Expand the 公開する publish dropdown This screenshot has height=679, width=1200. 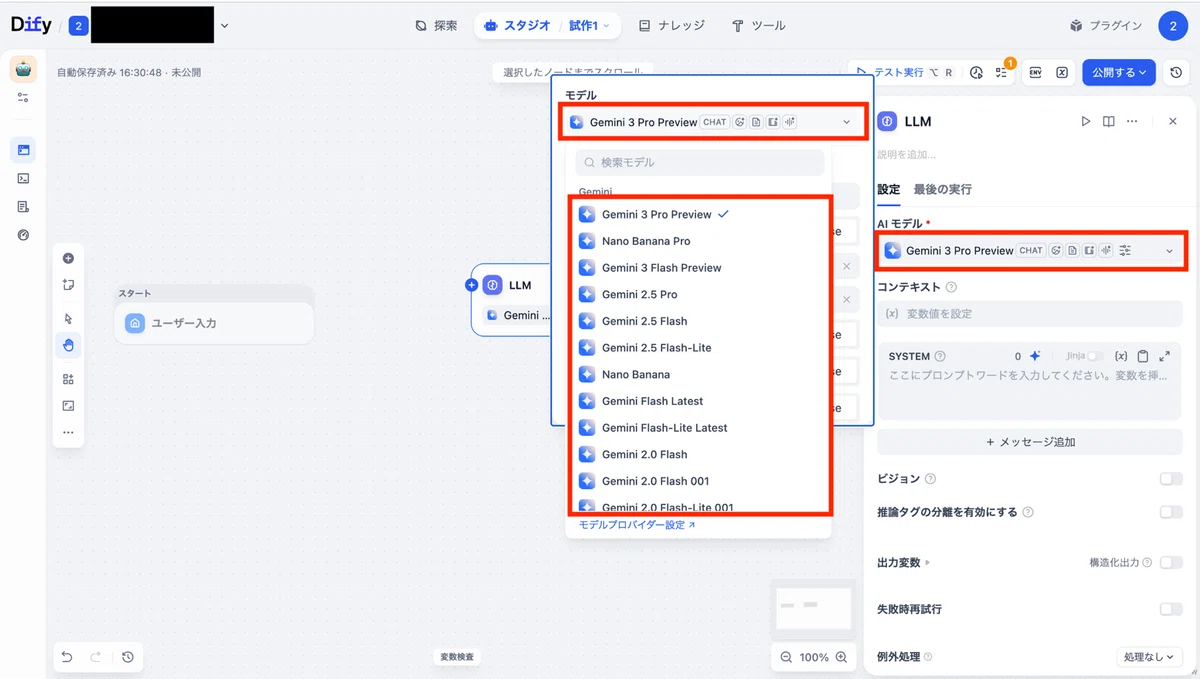pos(1119,72)
